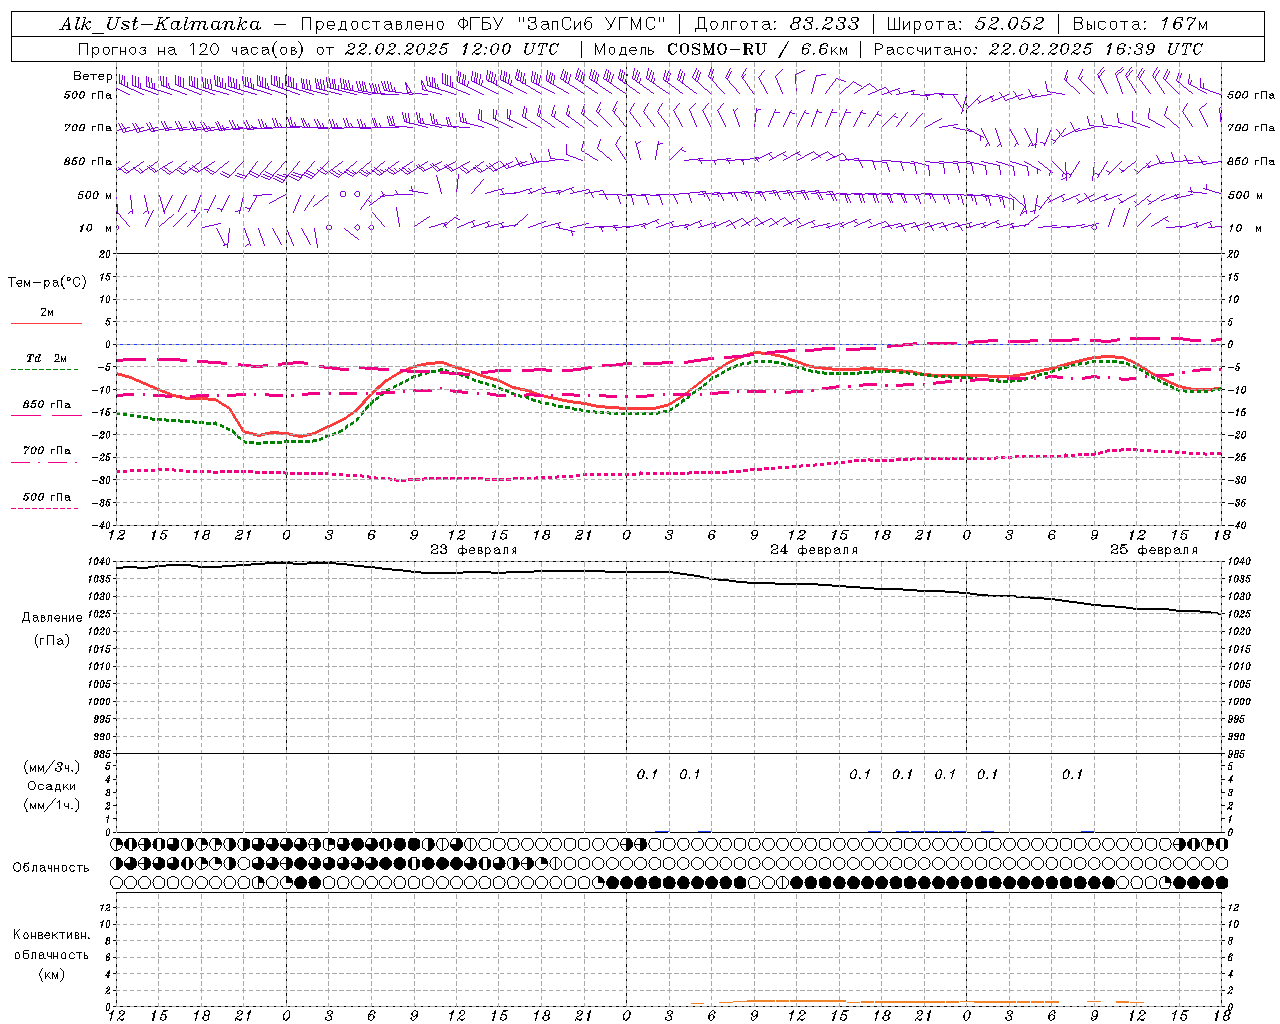
Task: Click the Модель COSMO-RU / 6.6км label
Action: point(721,49)
